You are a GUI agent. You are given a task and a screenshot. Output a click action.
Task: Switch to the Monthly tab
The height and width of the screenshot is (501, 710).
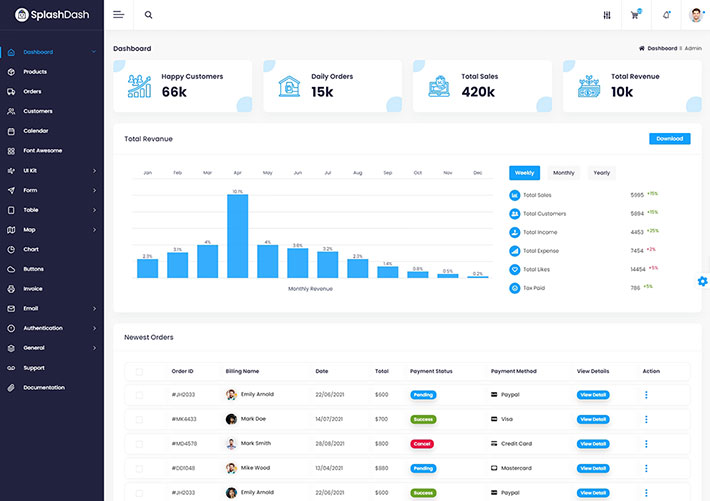[x=563, y=173]
